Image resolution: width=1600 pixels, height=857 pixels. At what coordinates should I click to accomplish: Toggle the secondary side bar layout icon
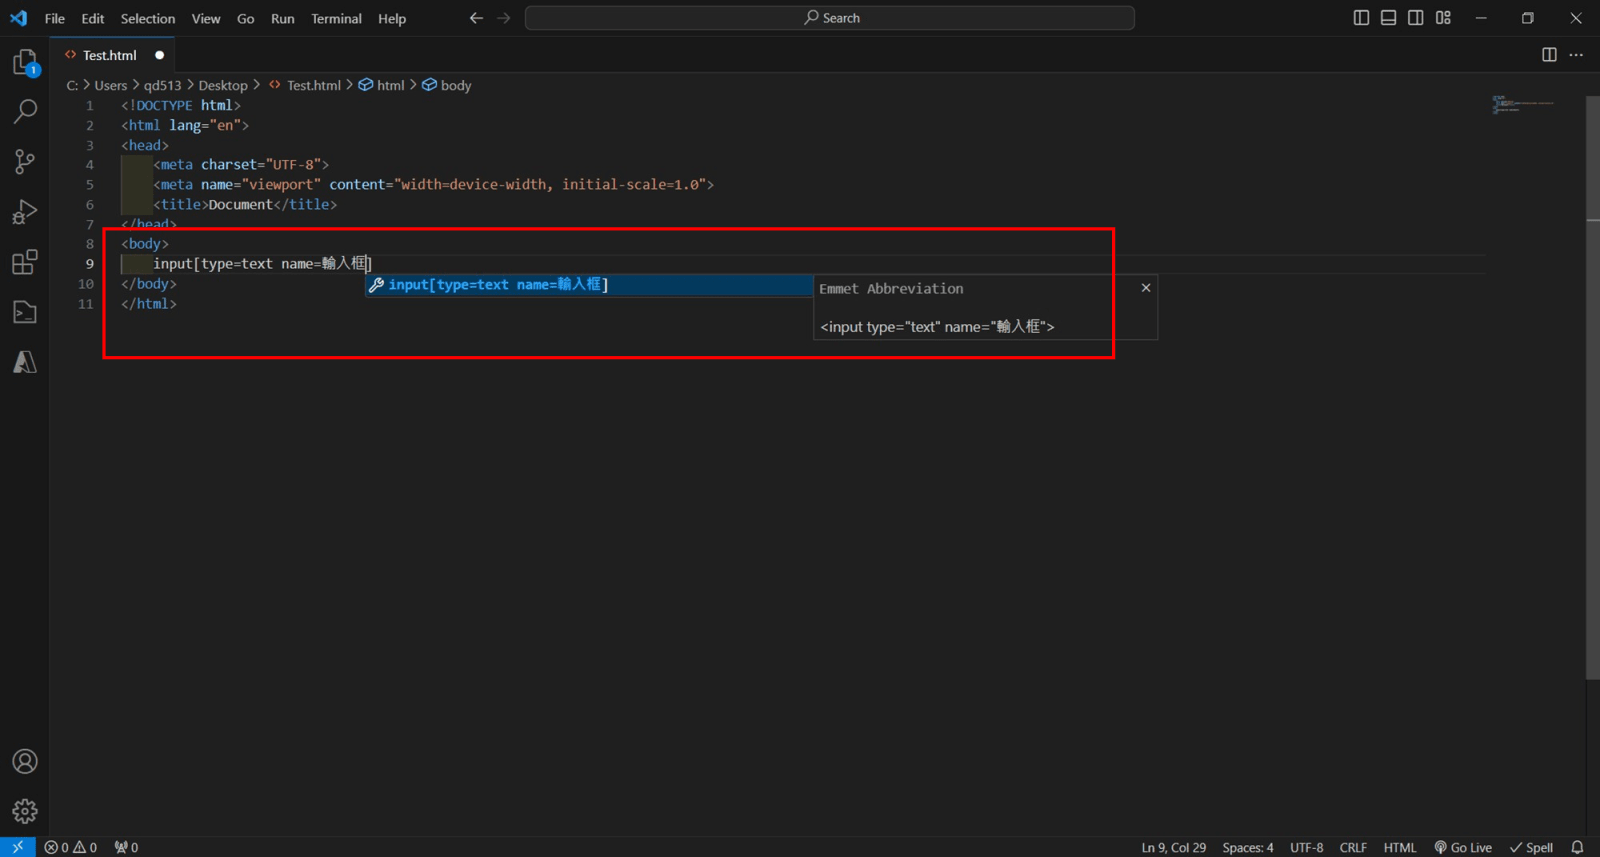(x=1416, y=18)
